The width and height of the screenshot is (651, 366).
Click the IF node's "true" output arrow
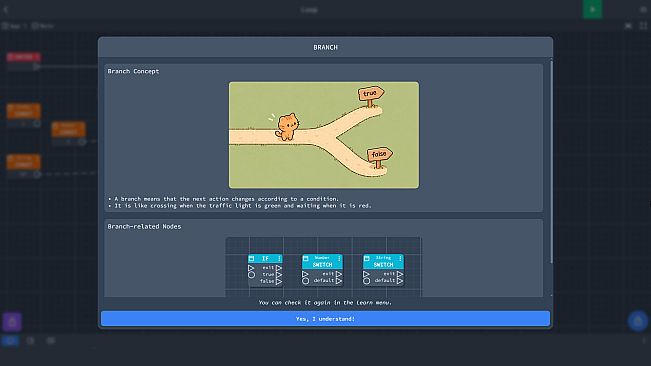point(279,274)
